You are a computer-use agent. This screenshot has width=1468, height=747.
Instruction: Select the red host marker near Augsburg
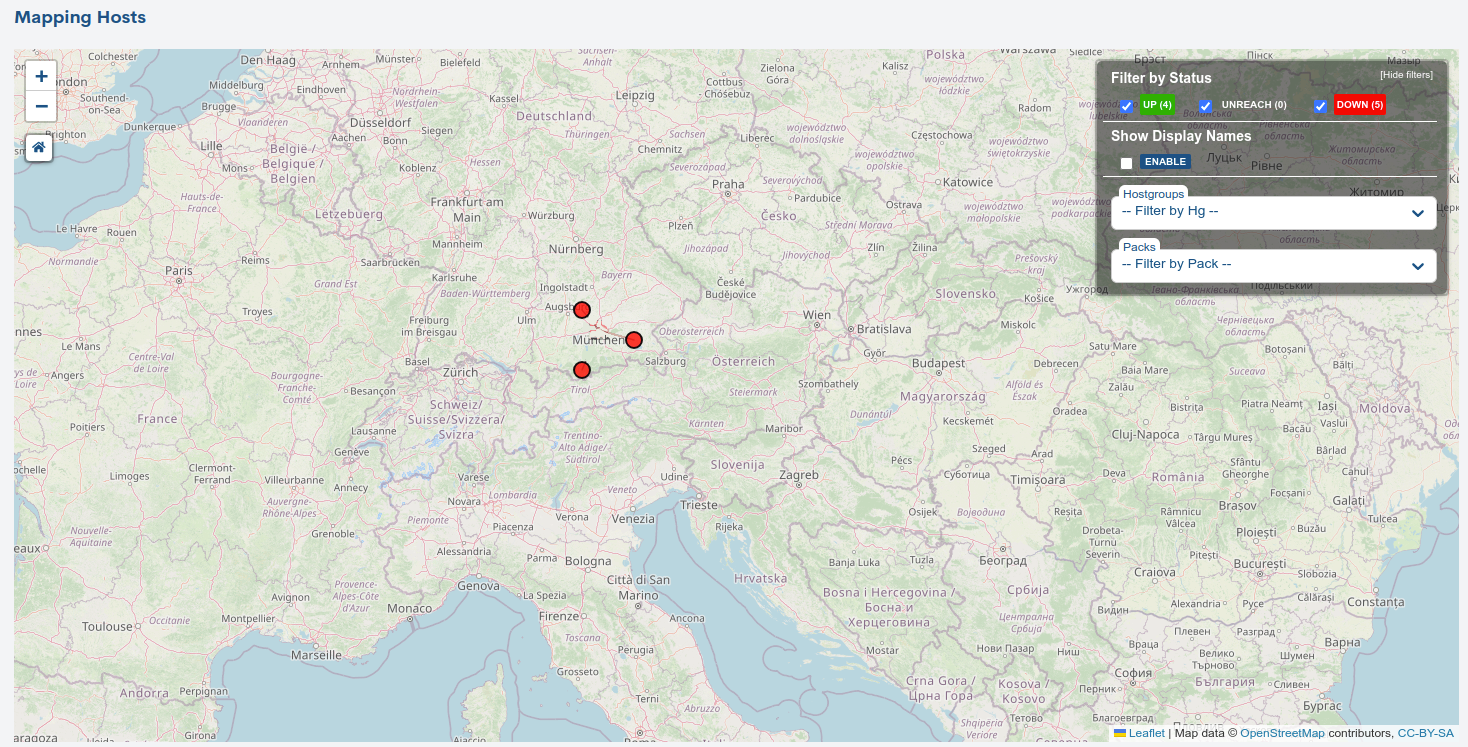pos(582,310)
